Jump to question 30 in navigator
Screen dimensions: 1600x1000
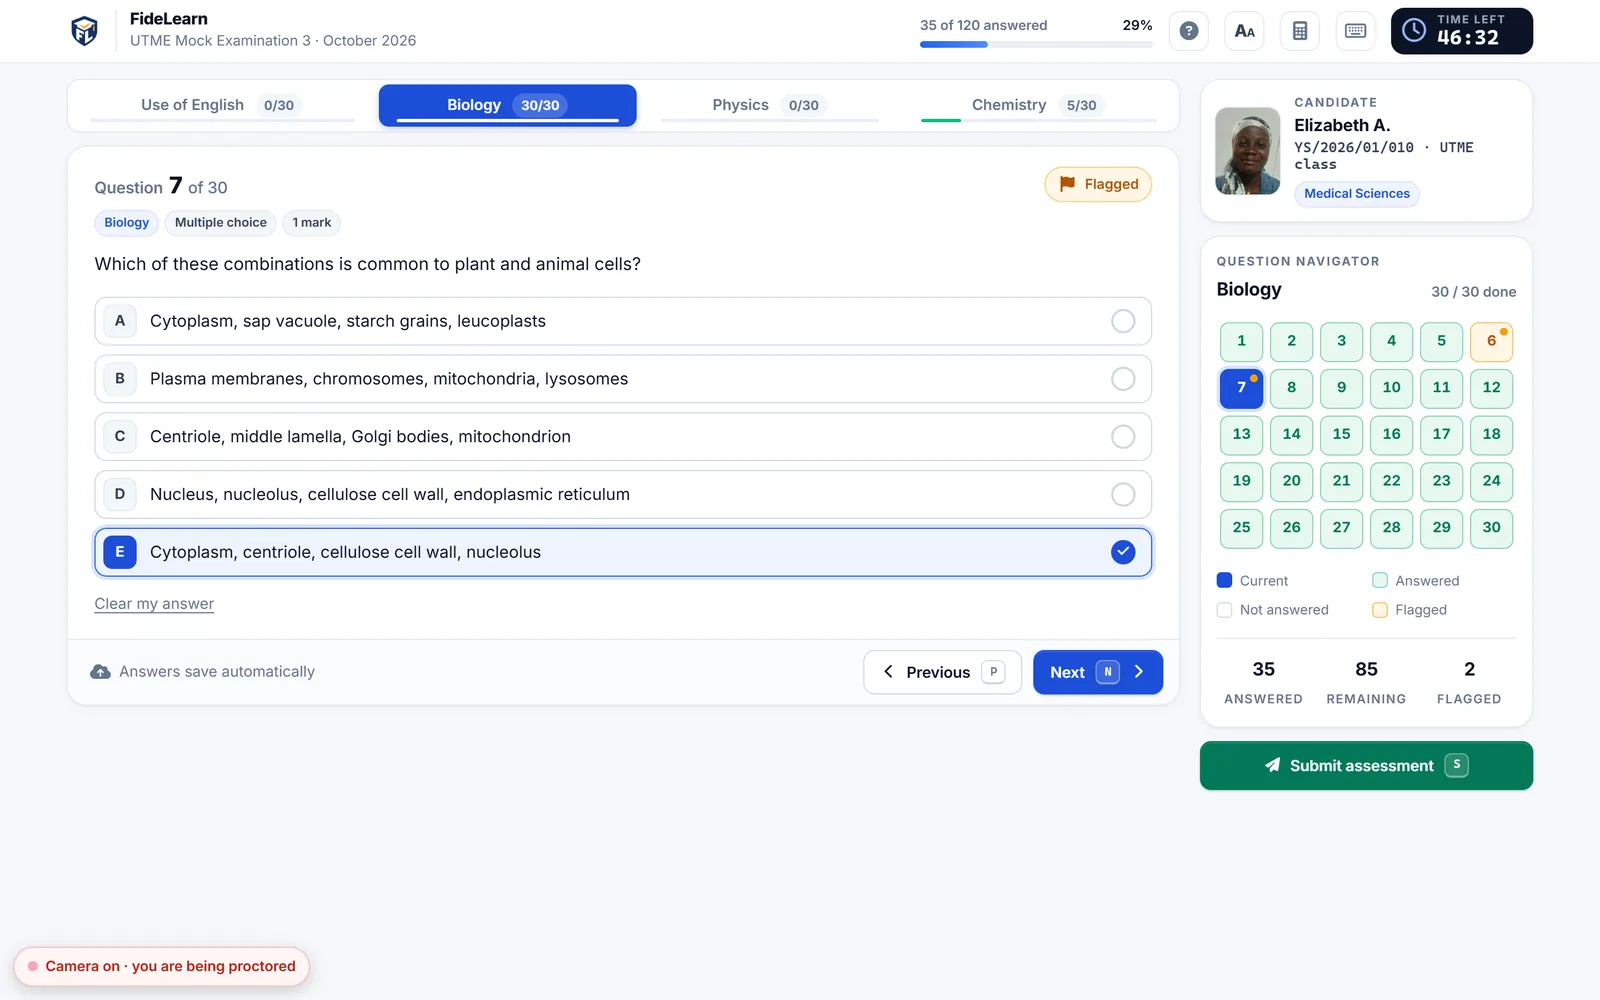point(1491,528)
